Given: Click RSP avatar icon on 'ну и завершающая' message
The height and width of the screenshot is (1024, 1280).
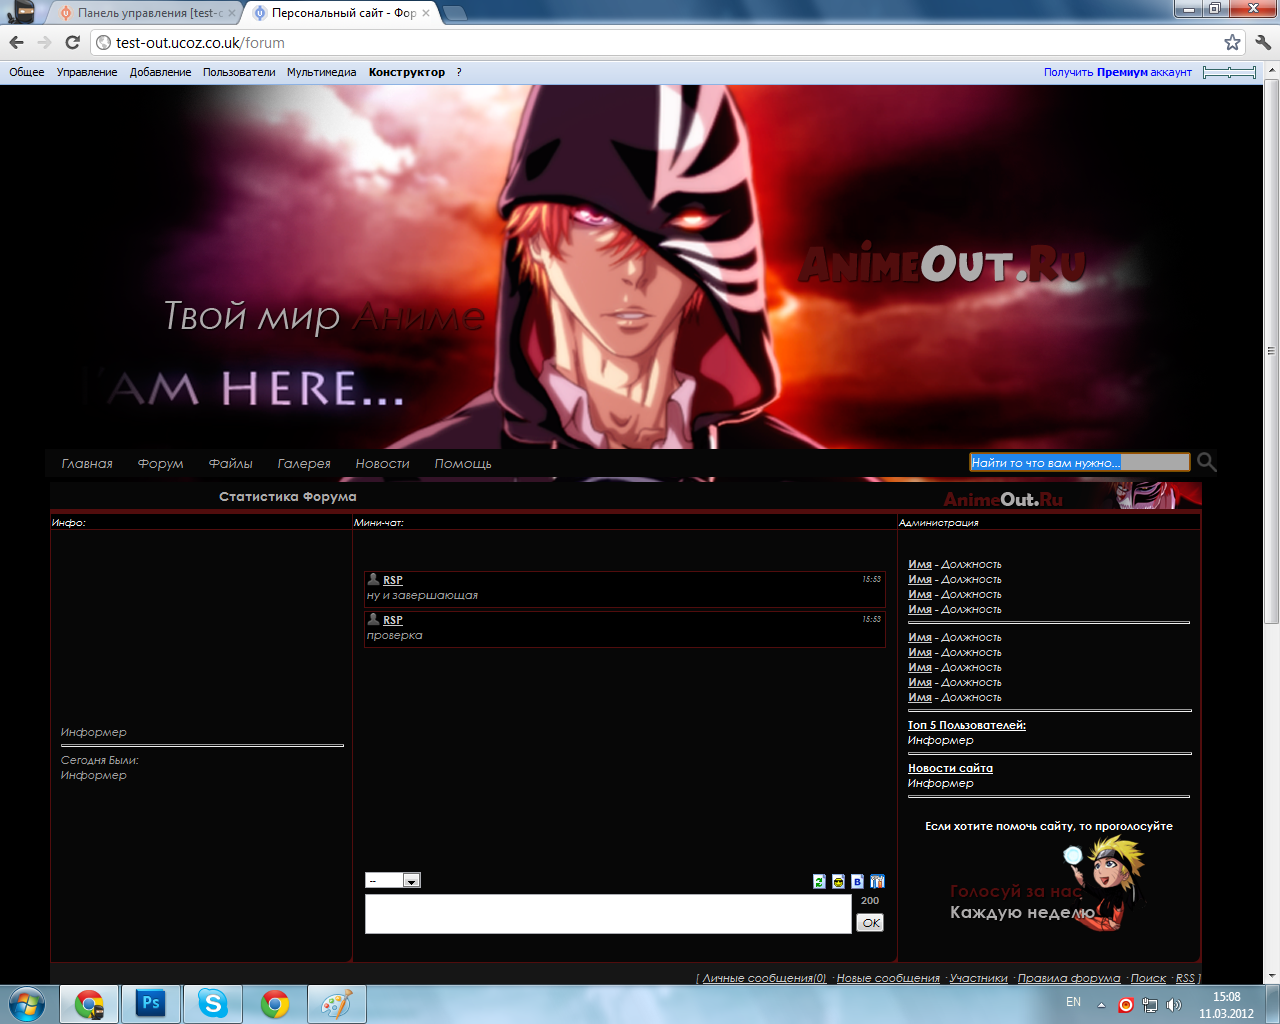Looking at the screenshot, I should 373,579.
